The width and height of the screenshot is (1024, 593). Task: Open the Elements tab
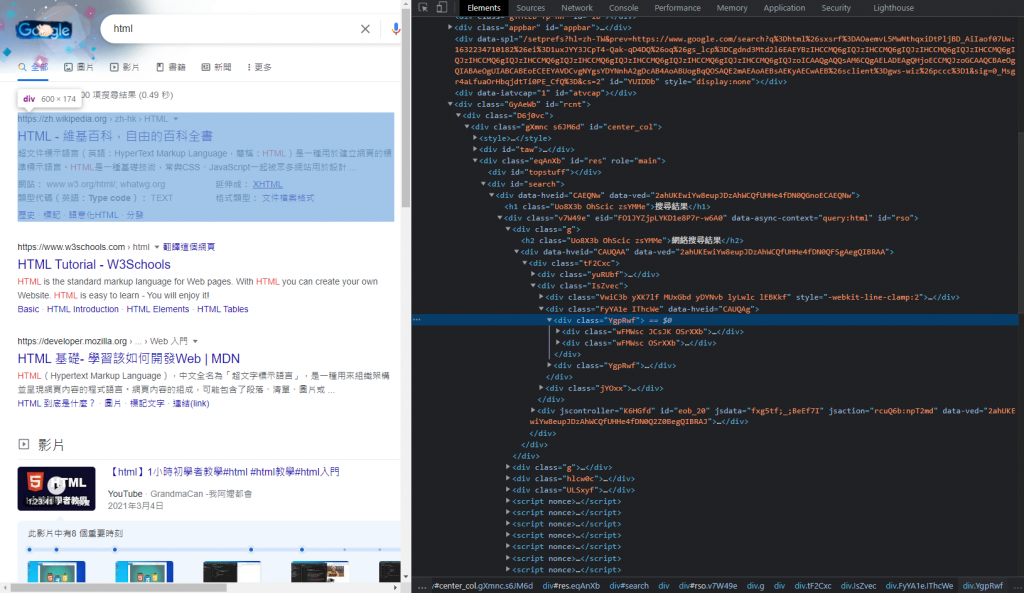[484, 8]
